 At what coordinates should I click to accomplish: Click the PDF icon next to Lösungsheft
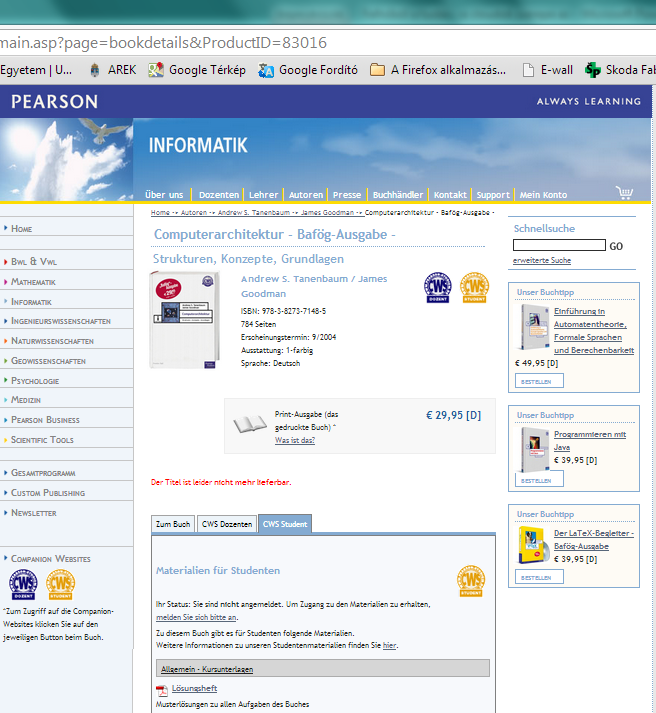coord(161,690)
